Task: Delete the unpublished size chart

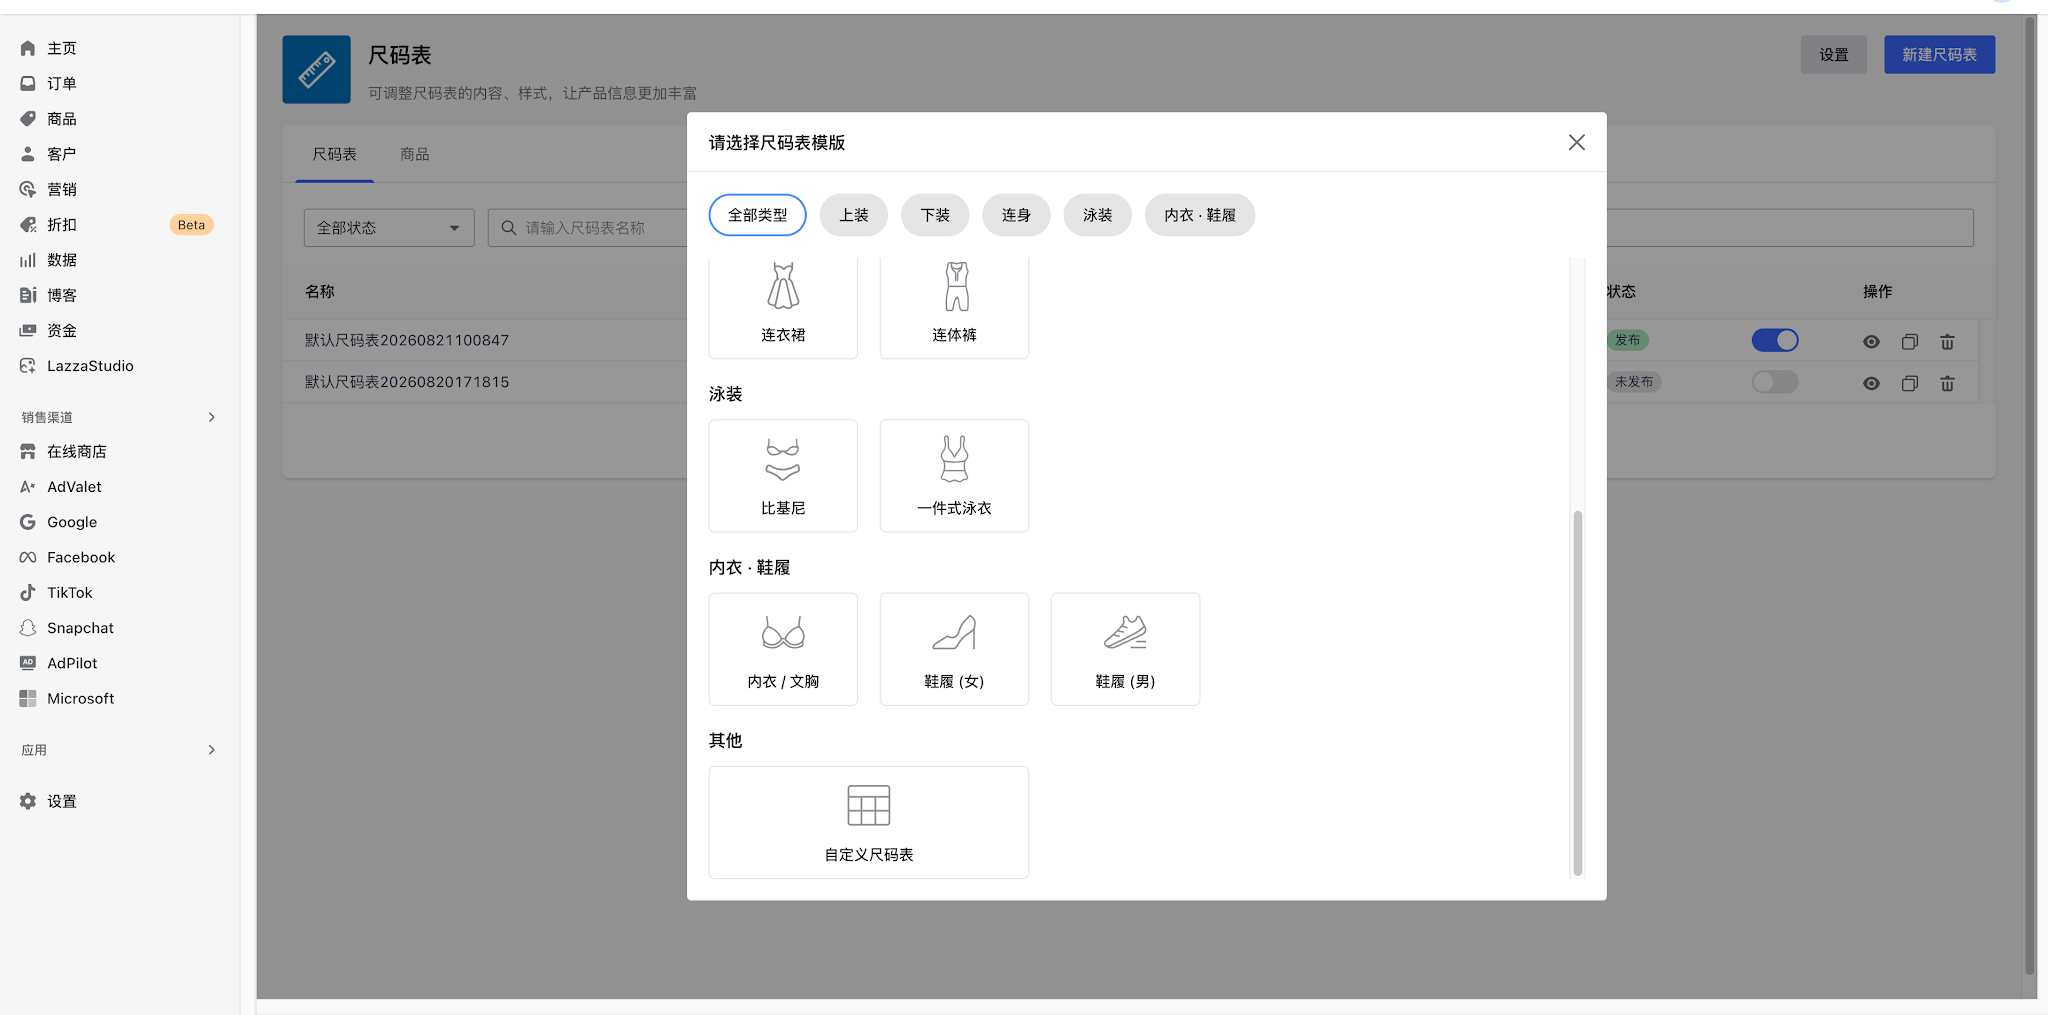Action: click(1947, 383)
